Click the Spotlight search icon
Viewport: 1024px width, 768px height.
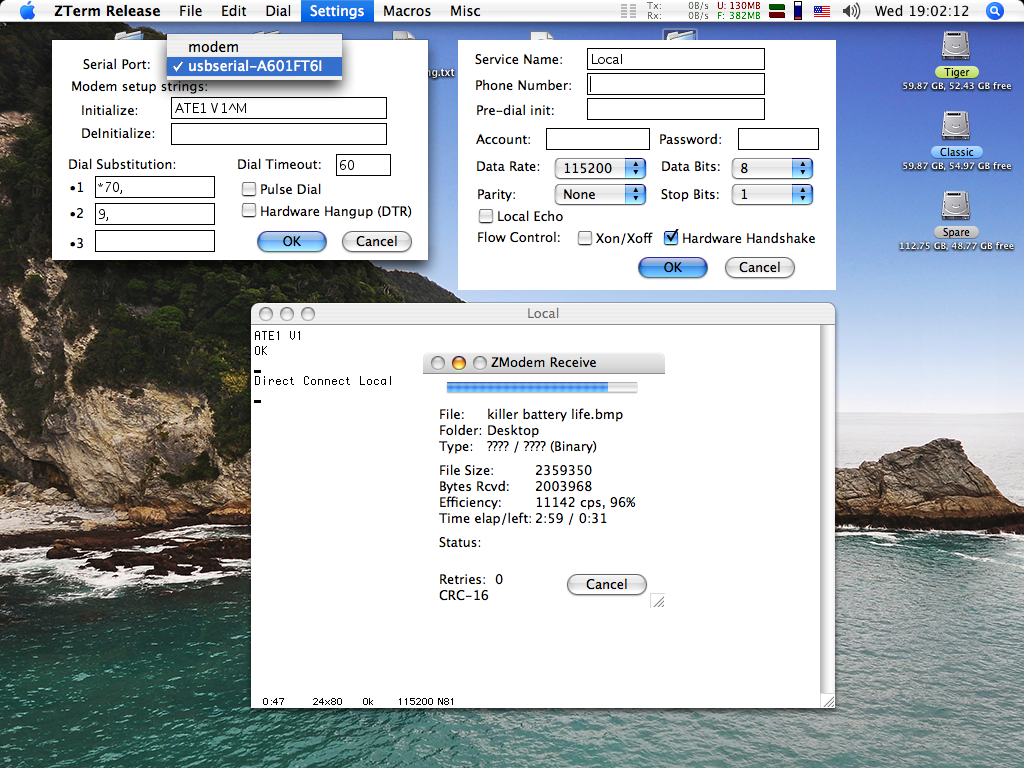coord(994,11)
